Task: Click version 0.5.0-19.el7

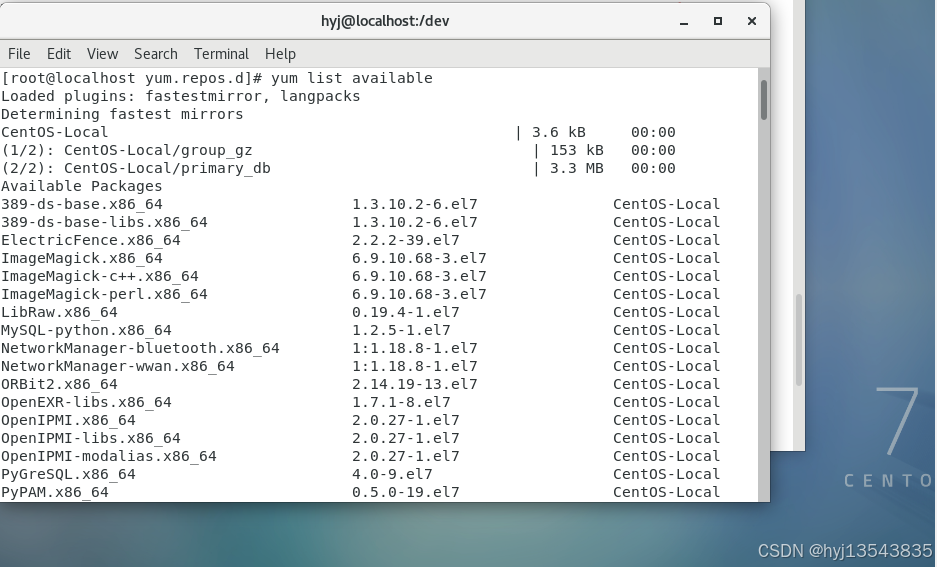Action: 406,492
